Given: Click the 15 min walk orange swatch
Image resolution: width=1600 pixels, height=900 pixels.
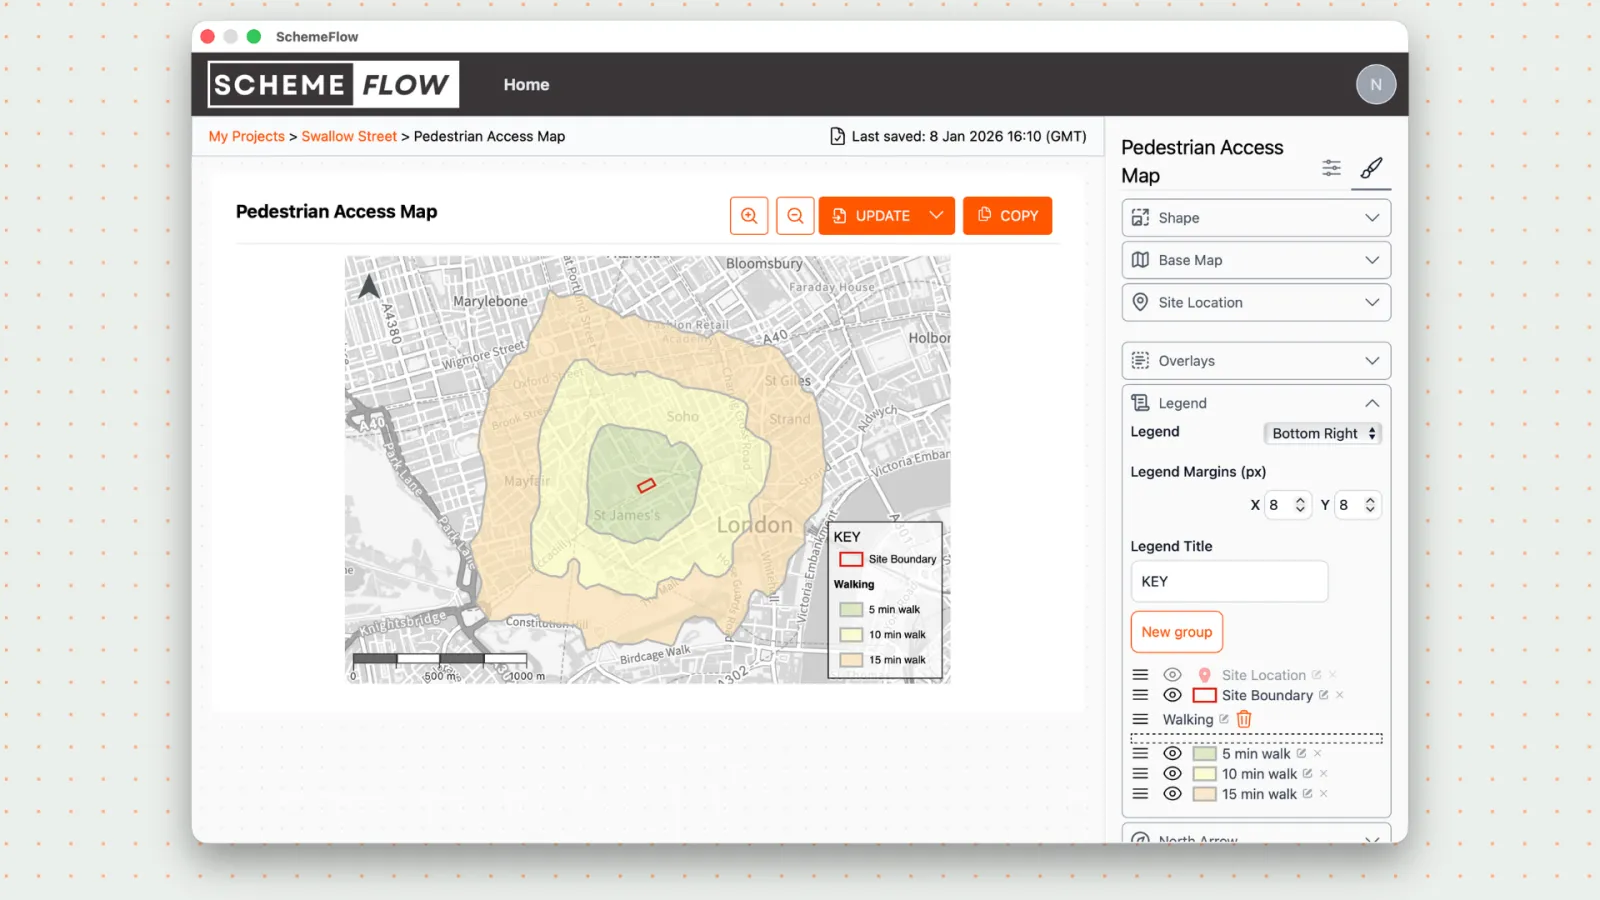Looking at the screenshot, I should 1205,793.
